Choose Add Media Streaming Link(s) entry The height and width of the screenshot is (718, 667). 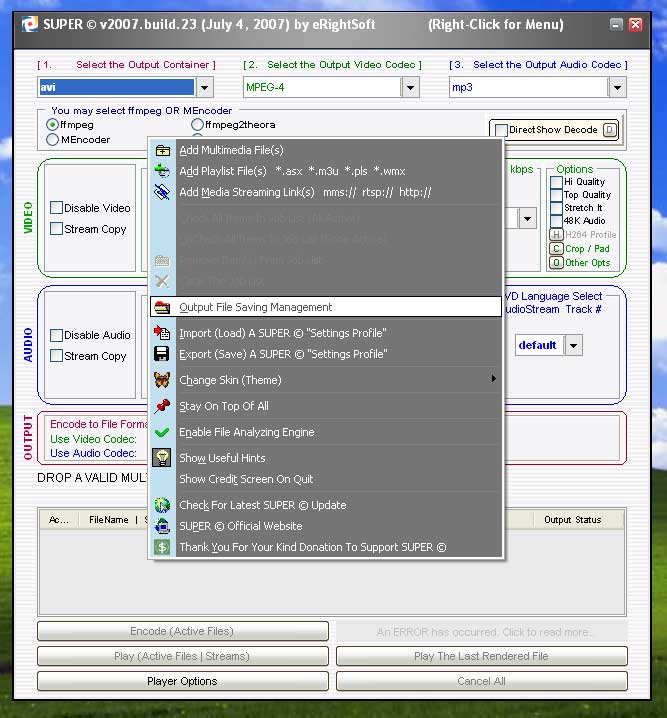[326, 192]
